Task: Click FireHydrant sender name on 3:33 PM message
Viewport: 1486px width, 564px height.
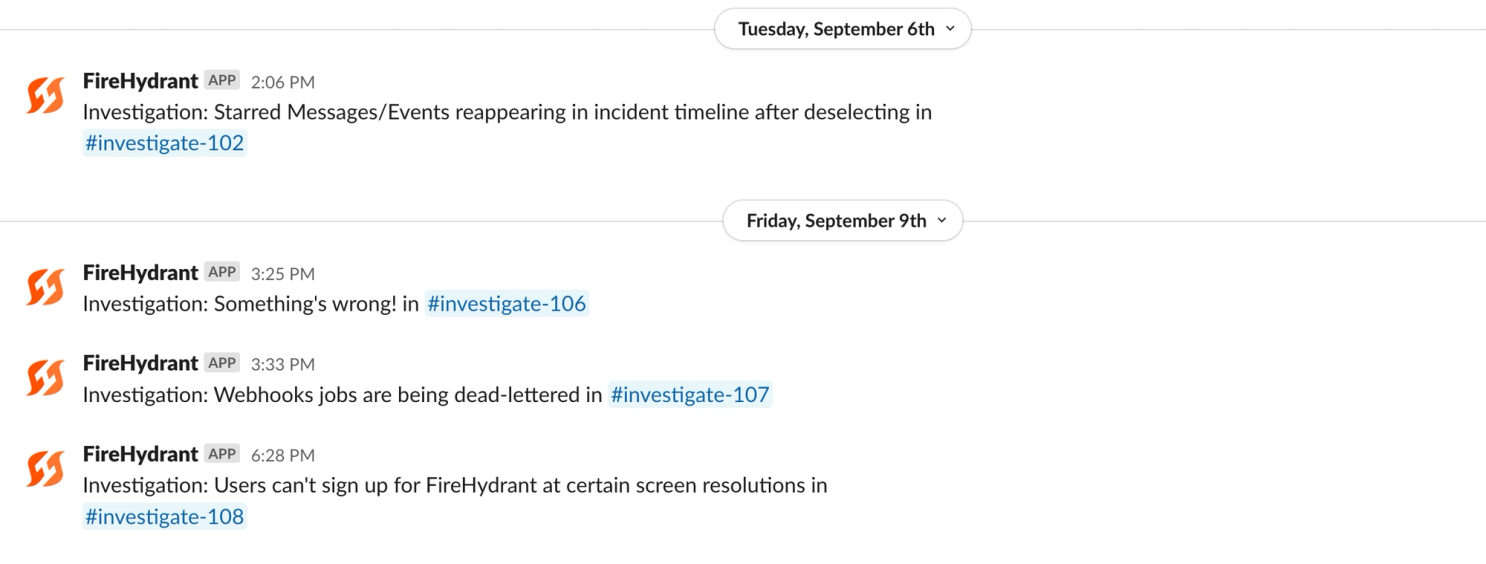Action: click(140, 363)
